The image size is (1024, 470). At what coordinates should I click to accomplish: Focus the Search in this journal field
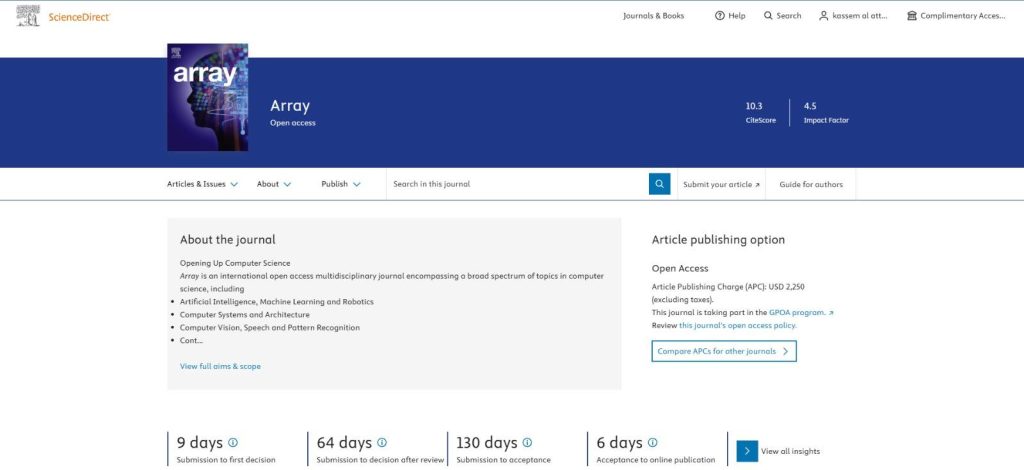click(517, 184)
